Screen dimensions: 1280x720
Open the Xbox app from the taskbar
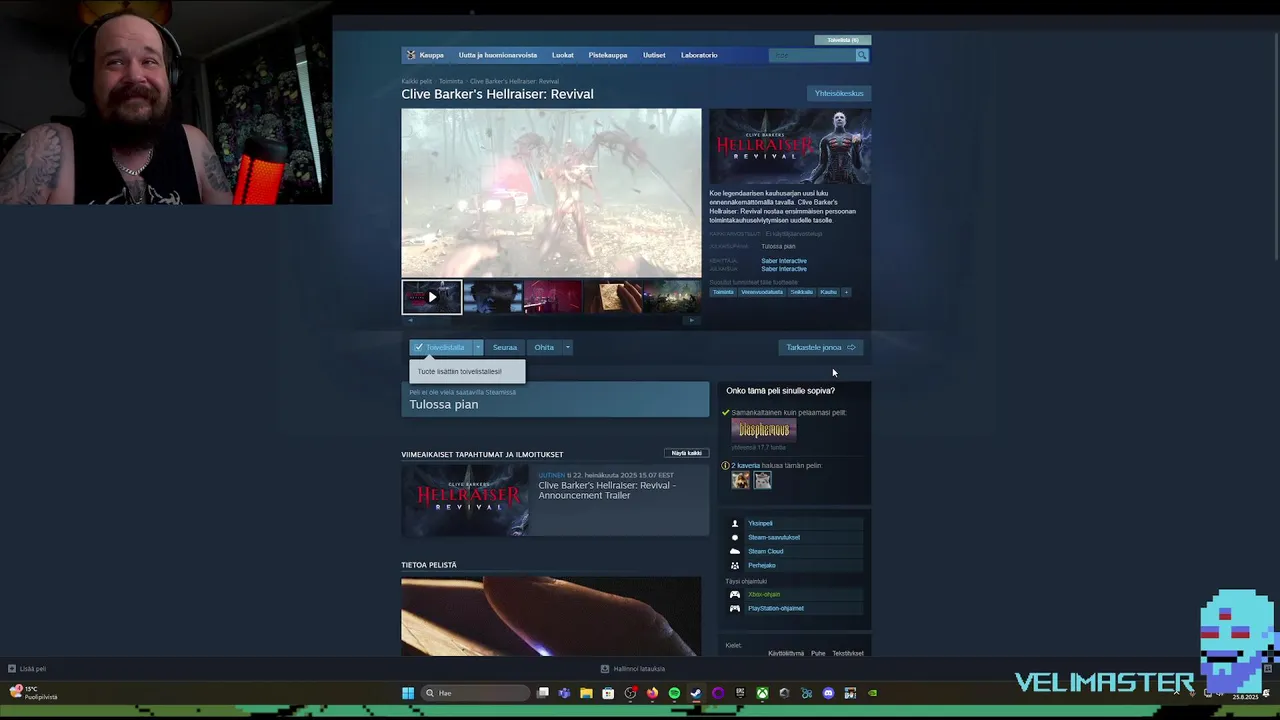(x=762, y=693)
